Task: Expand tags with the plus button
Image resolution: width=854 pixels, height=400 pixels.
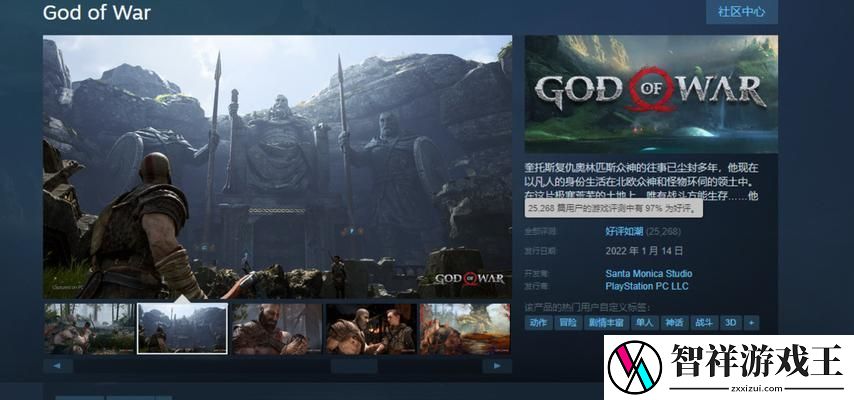Action: click(751, 323)
